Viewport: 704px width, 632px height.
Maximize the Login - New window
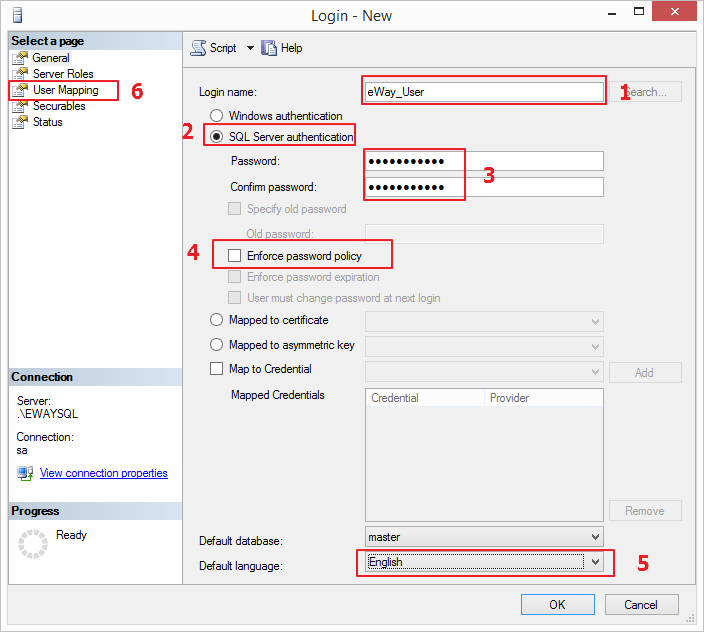(x=639, y=12)
